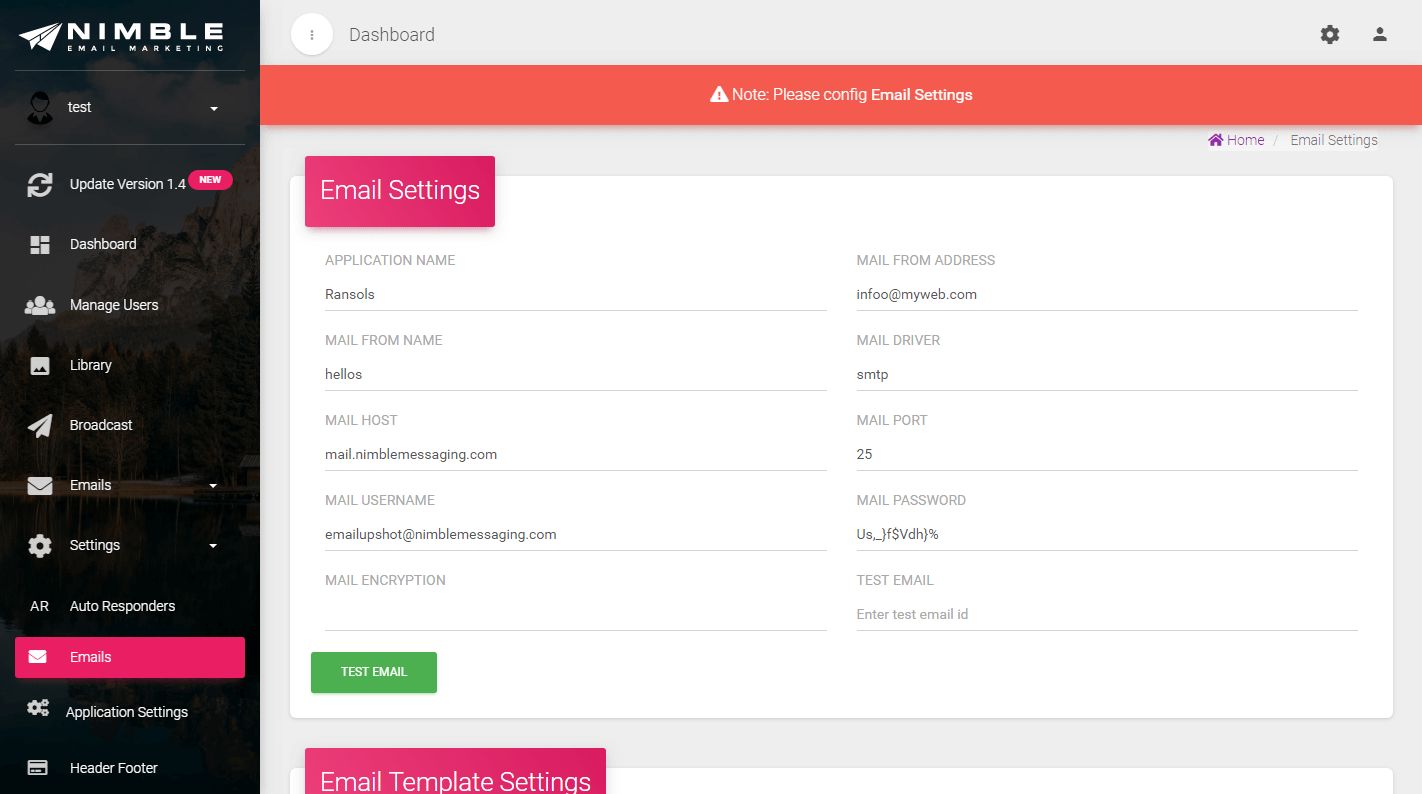Click Email Settings breadcrumb text
Image resolution: width=1422 pixels, height=794 pixels.
(x=1334, y=140)
